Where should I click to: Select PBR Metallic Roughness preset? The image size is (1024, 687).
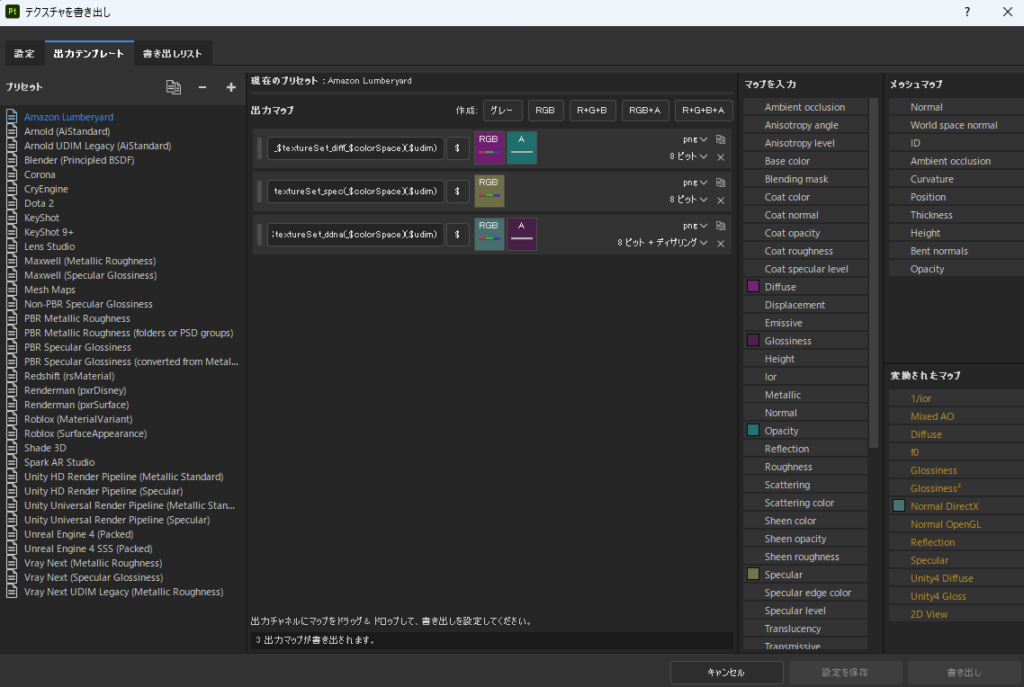click(x=77, y=319)
